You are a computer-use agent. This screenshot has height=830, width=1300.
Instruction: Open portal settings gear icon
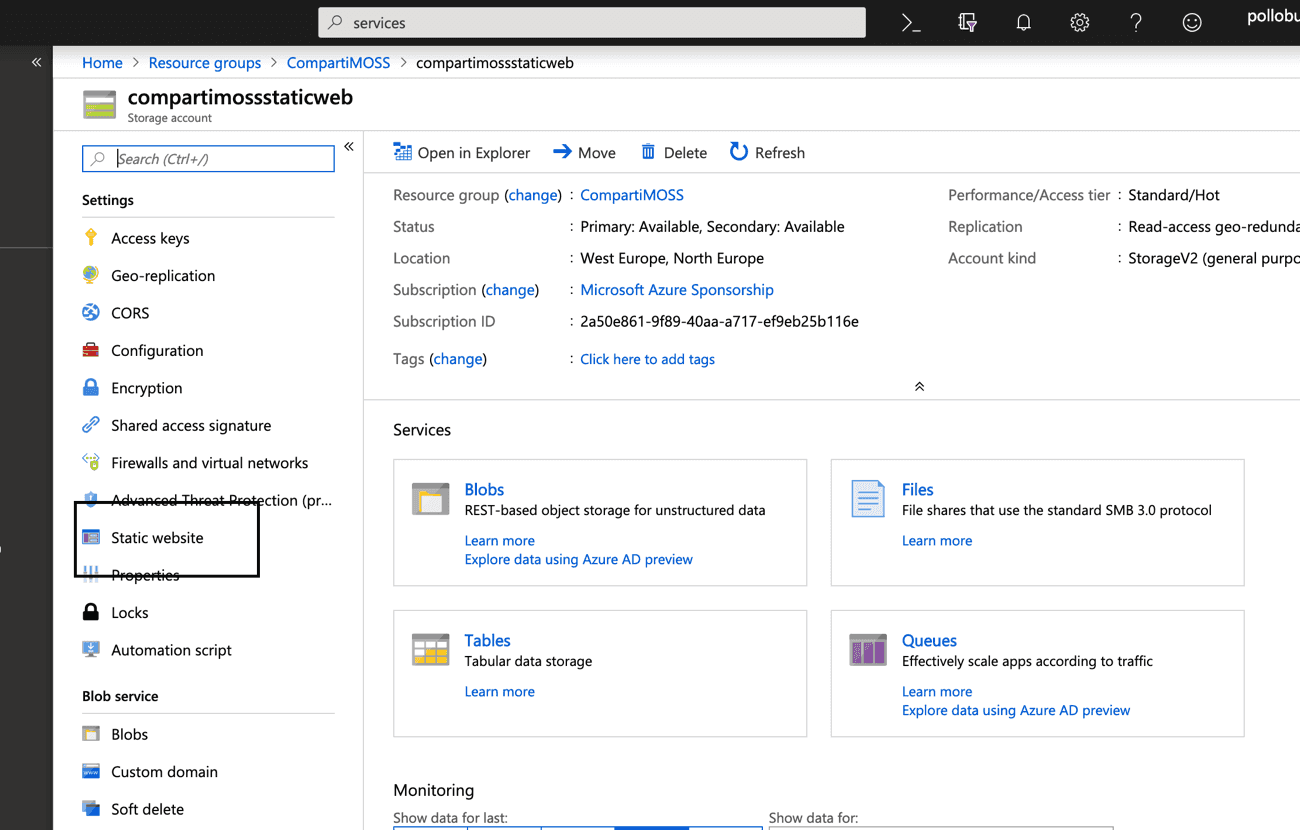(1079, 22)
